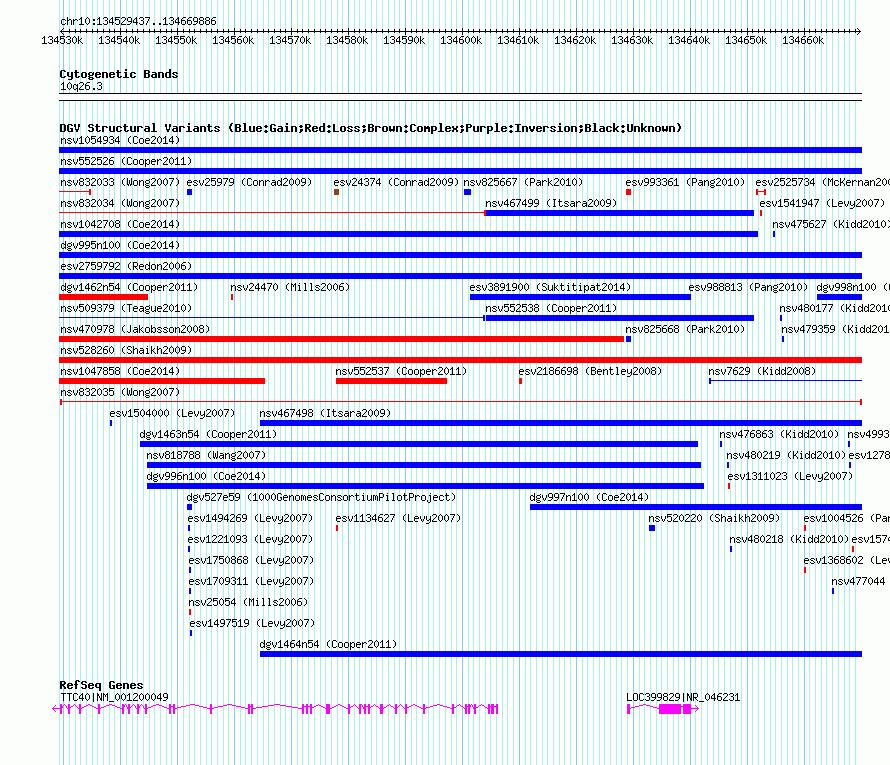Viewport: 890px width, 765px height.
Task: Open the nsv832035 (Wong2007) label
Action: pyautogui.click(x=120, y=392)
